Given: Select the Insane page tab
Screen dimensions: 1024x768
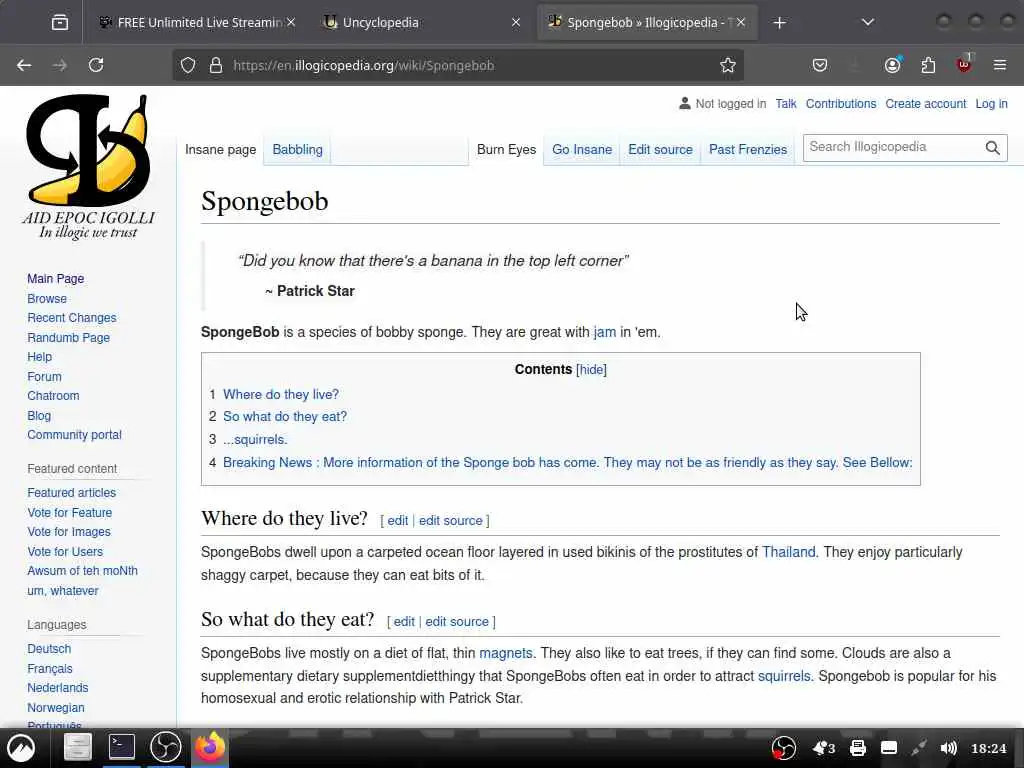Looking at the screenshot, I should click(x=221, y=150).
